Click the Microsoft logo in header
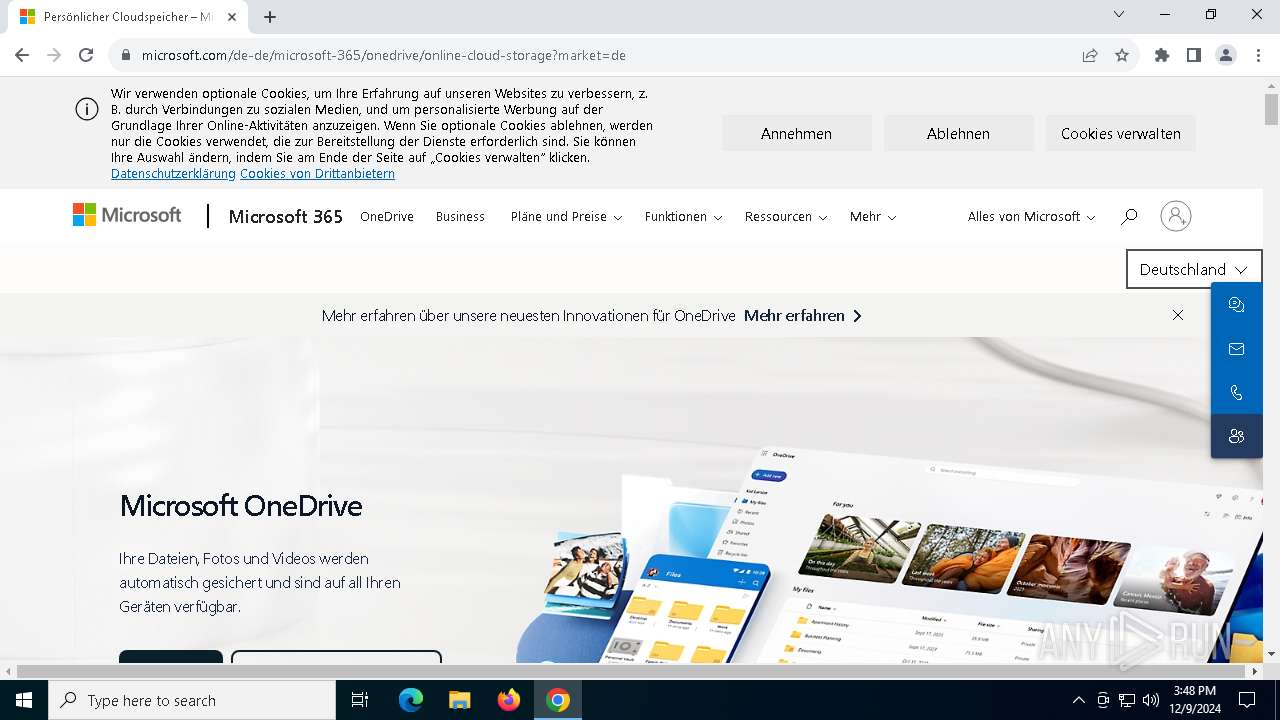The image size is (1280, 720). 127,215
